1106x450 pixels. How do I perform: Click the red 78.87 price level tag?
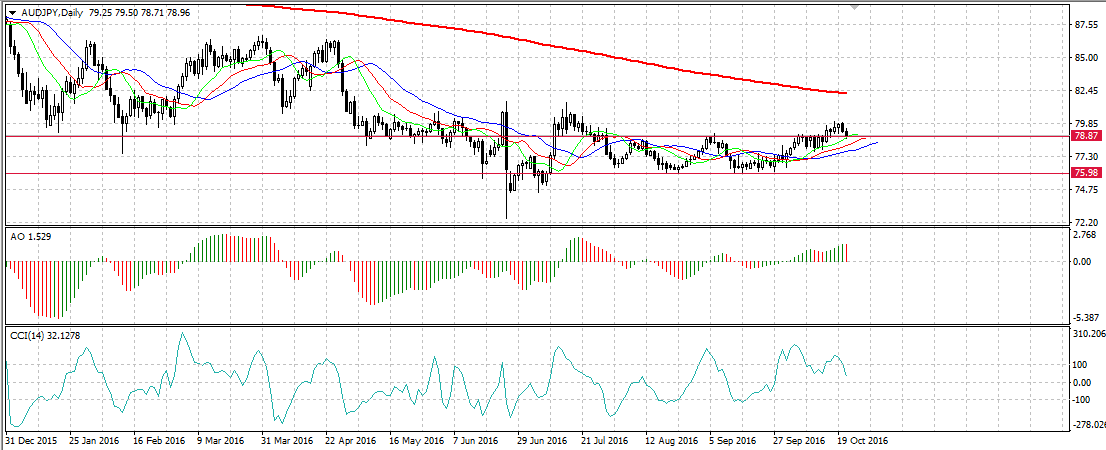(1085, 135)
